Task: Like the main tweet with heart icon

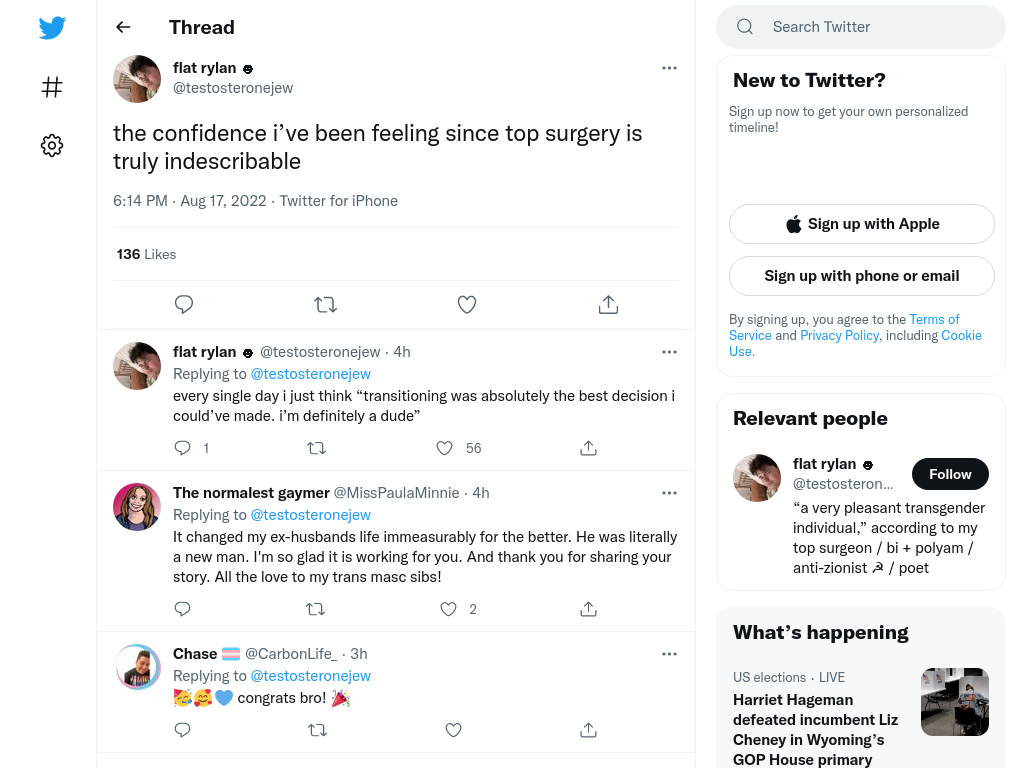Action: [x=466, y=304]
